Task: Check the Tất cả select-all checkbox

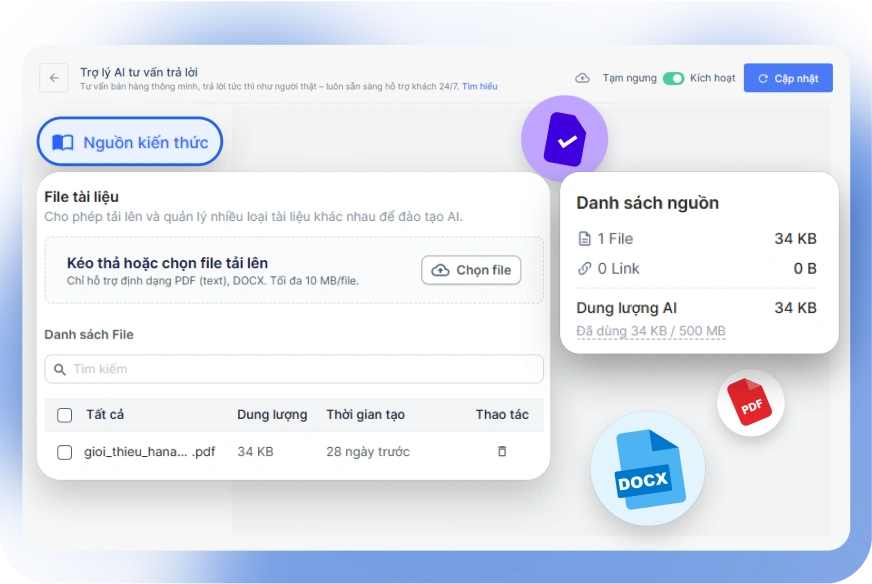Action: 65,415
